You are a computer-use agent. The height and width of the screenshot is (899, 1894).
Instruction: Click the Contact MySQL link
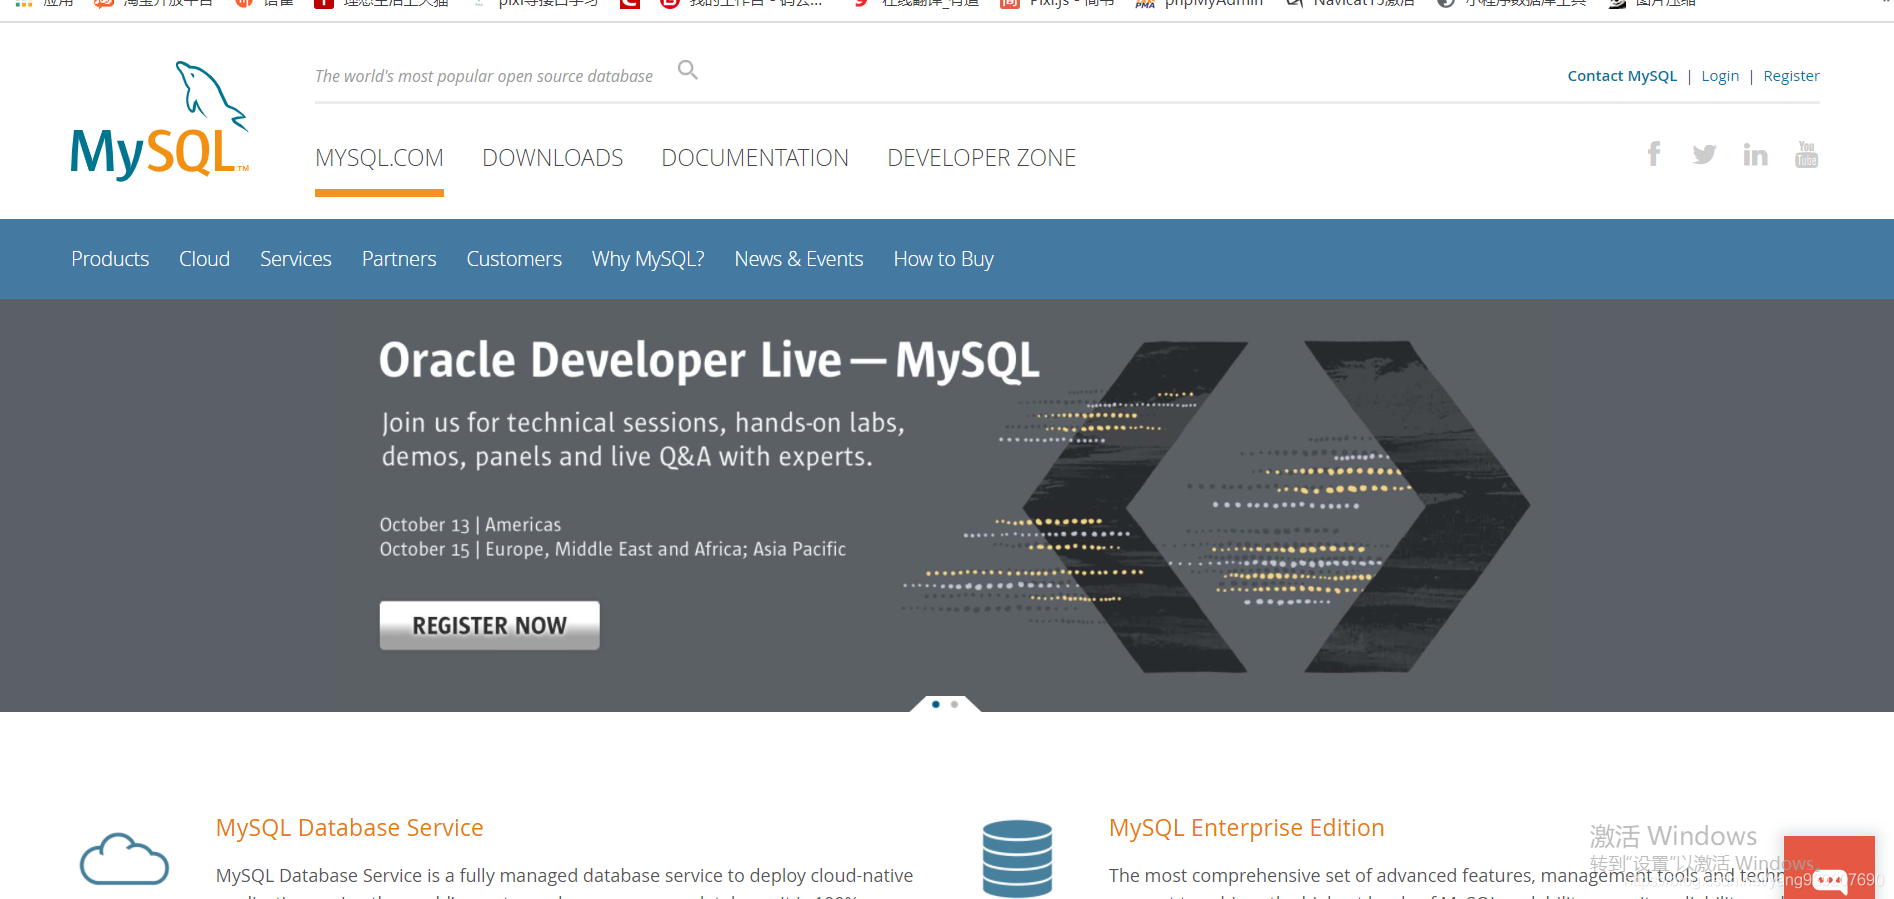click(1622, 76)
